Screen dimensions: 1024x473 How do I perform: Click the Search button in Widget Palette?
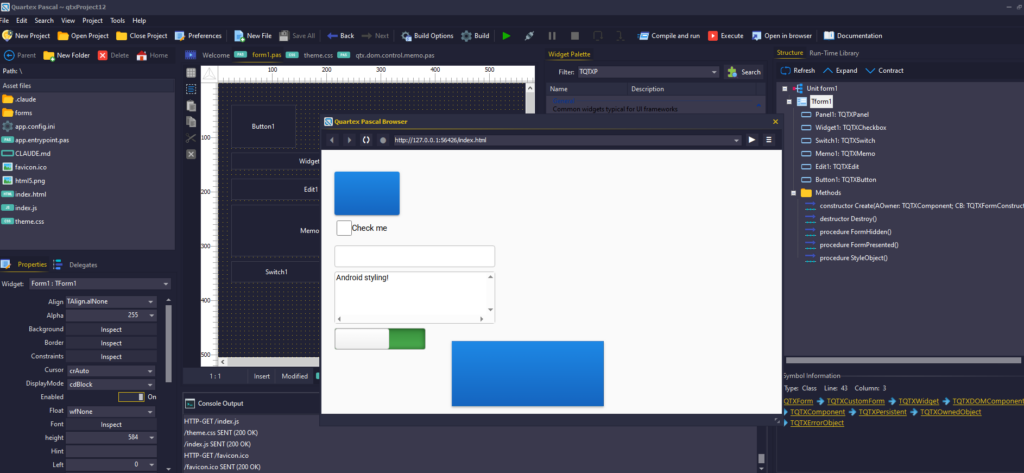(745, 72)
